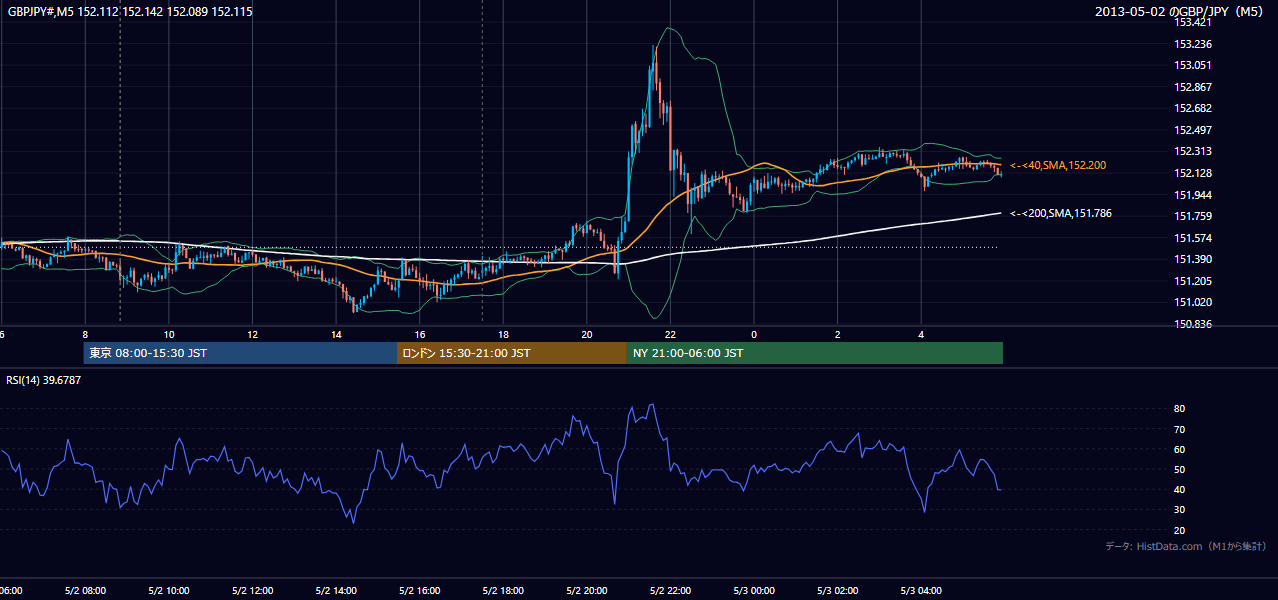The image size is (1278, 600).
Task: Click the 2013-05-02 GBP/JPY (M5) heading
Action: [1181, 11]
